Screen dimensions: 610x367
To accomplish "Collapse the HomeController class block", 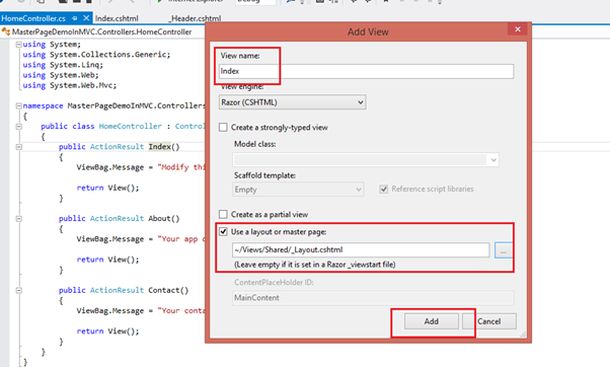I will pos(18,126).
